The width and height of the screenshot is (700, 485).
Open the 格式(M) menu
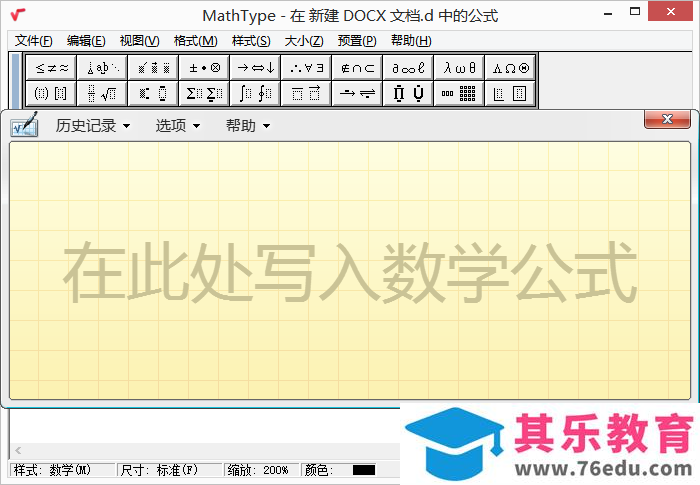tap(196, 41)
